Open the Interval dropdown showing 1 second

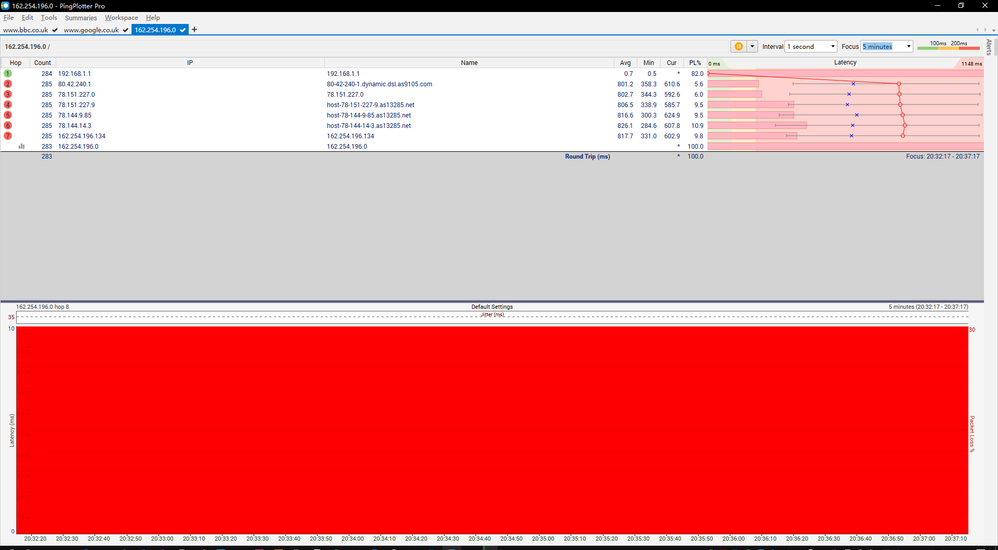pyautogui.click(x=810, y=46)
